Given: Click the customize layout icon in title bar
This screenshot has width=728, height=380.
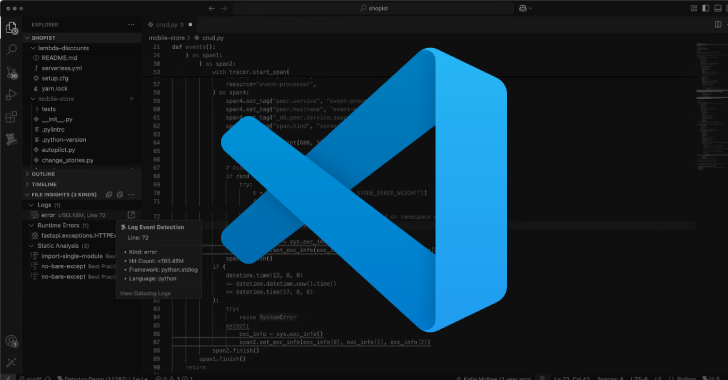Looking at the screenshot, I should point(694,8).
